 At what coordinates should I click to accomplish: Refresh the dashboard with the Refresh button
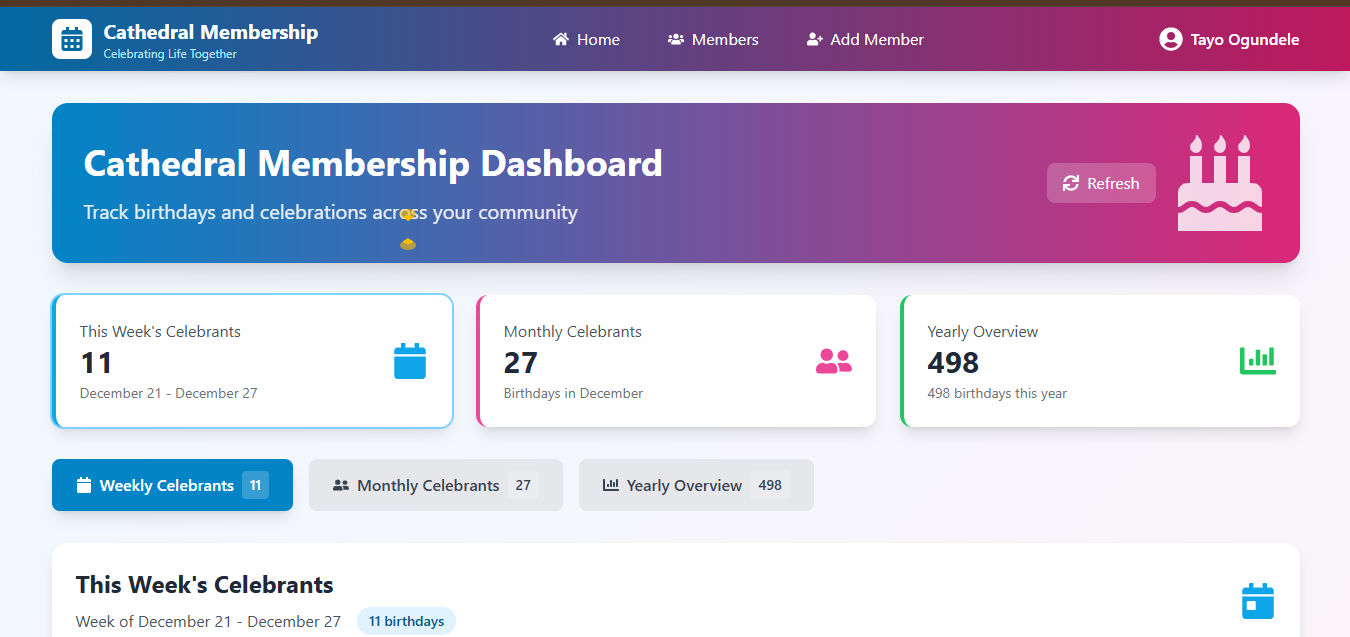[1101, 183]
